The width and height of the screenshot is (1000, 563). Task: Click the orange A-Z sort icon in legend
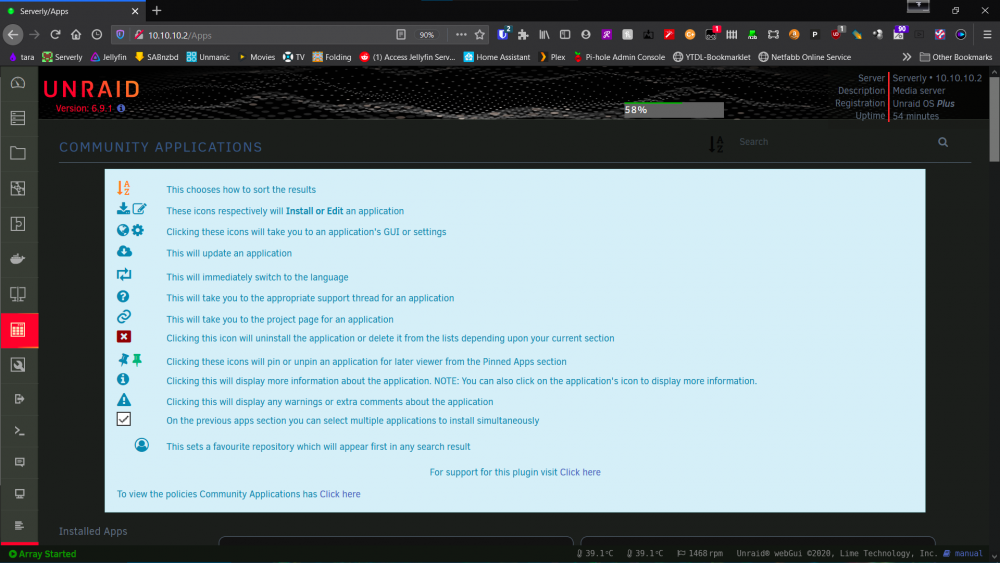click(123, 187)
